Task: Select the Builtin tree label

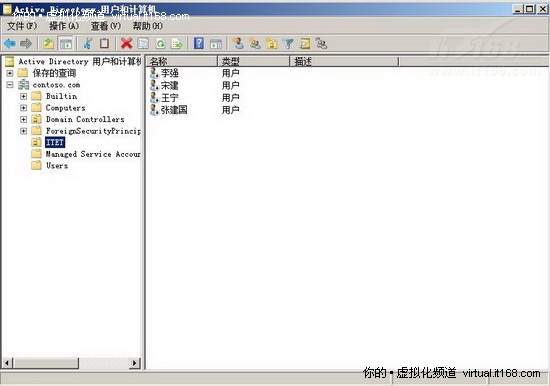Action: (61, 96)
